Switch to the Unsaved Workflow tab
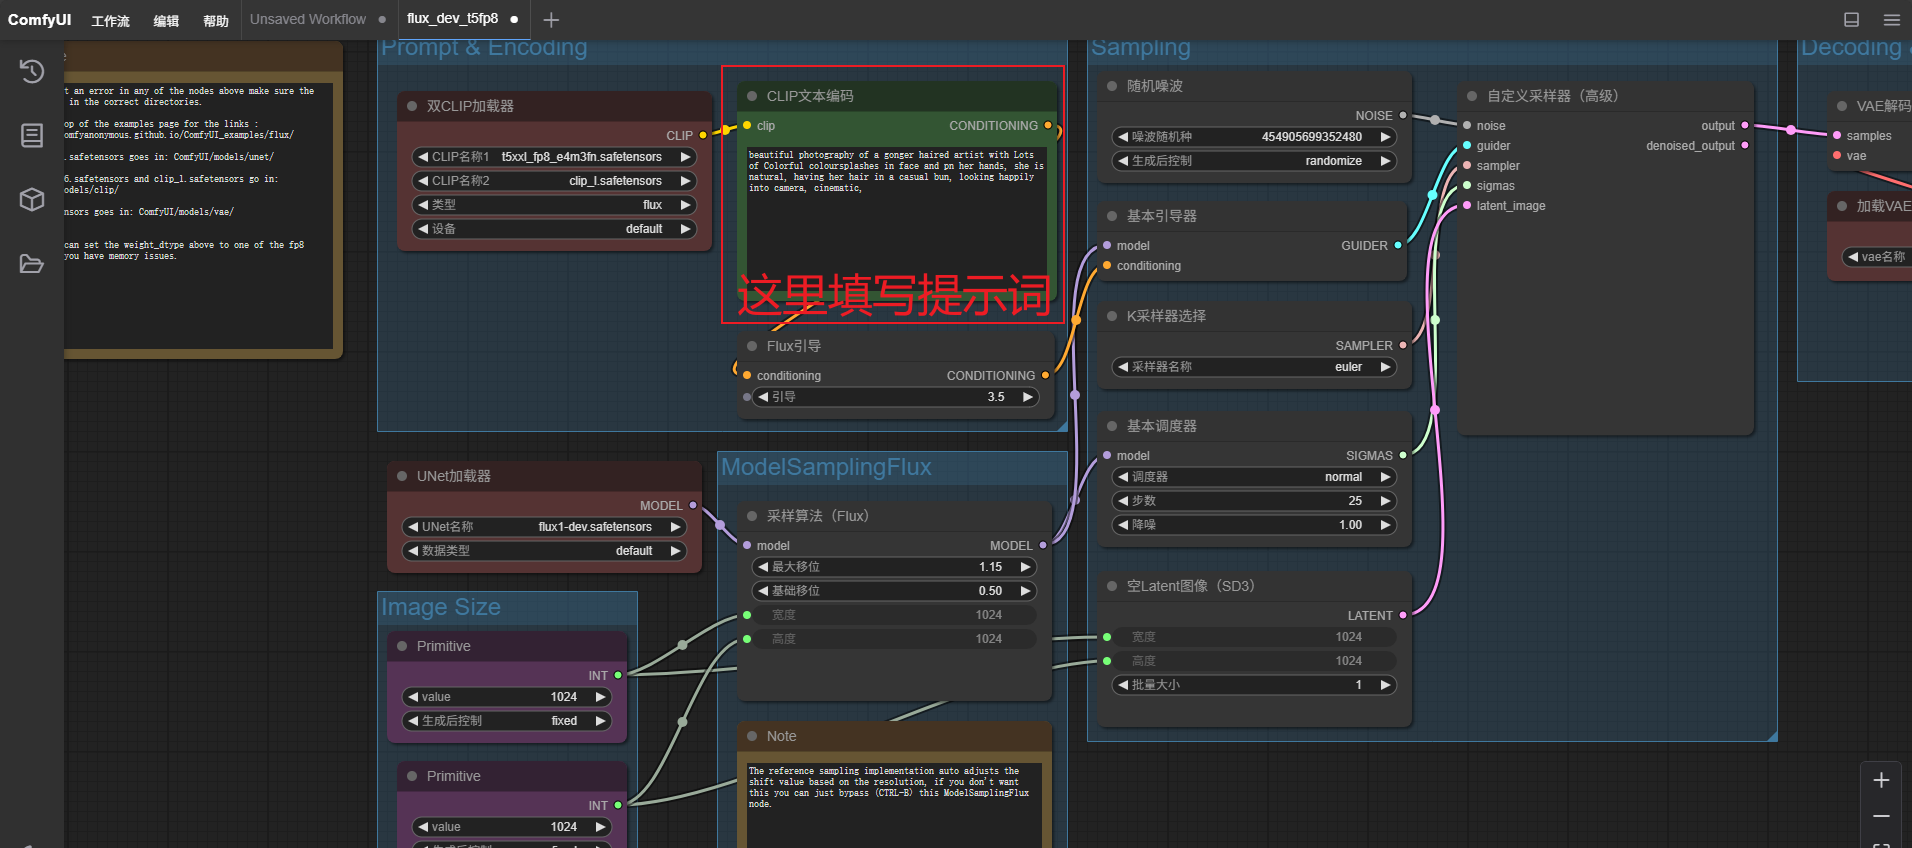Viewport: 1912px width, 848px height. coord(308,19)
